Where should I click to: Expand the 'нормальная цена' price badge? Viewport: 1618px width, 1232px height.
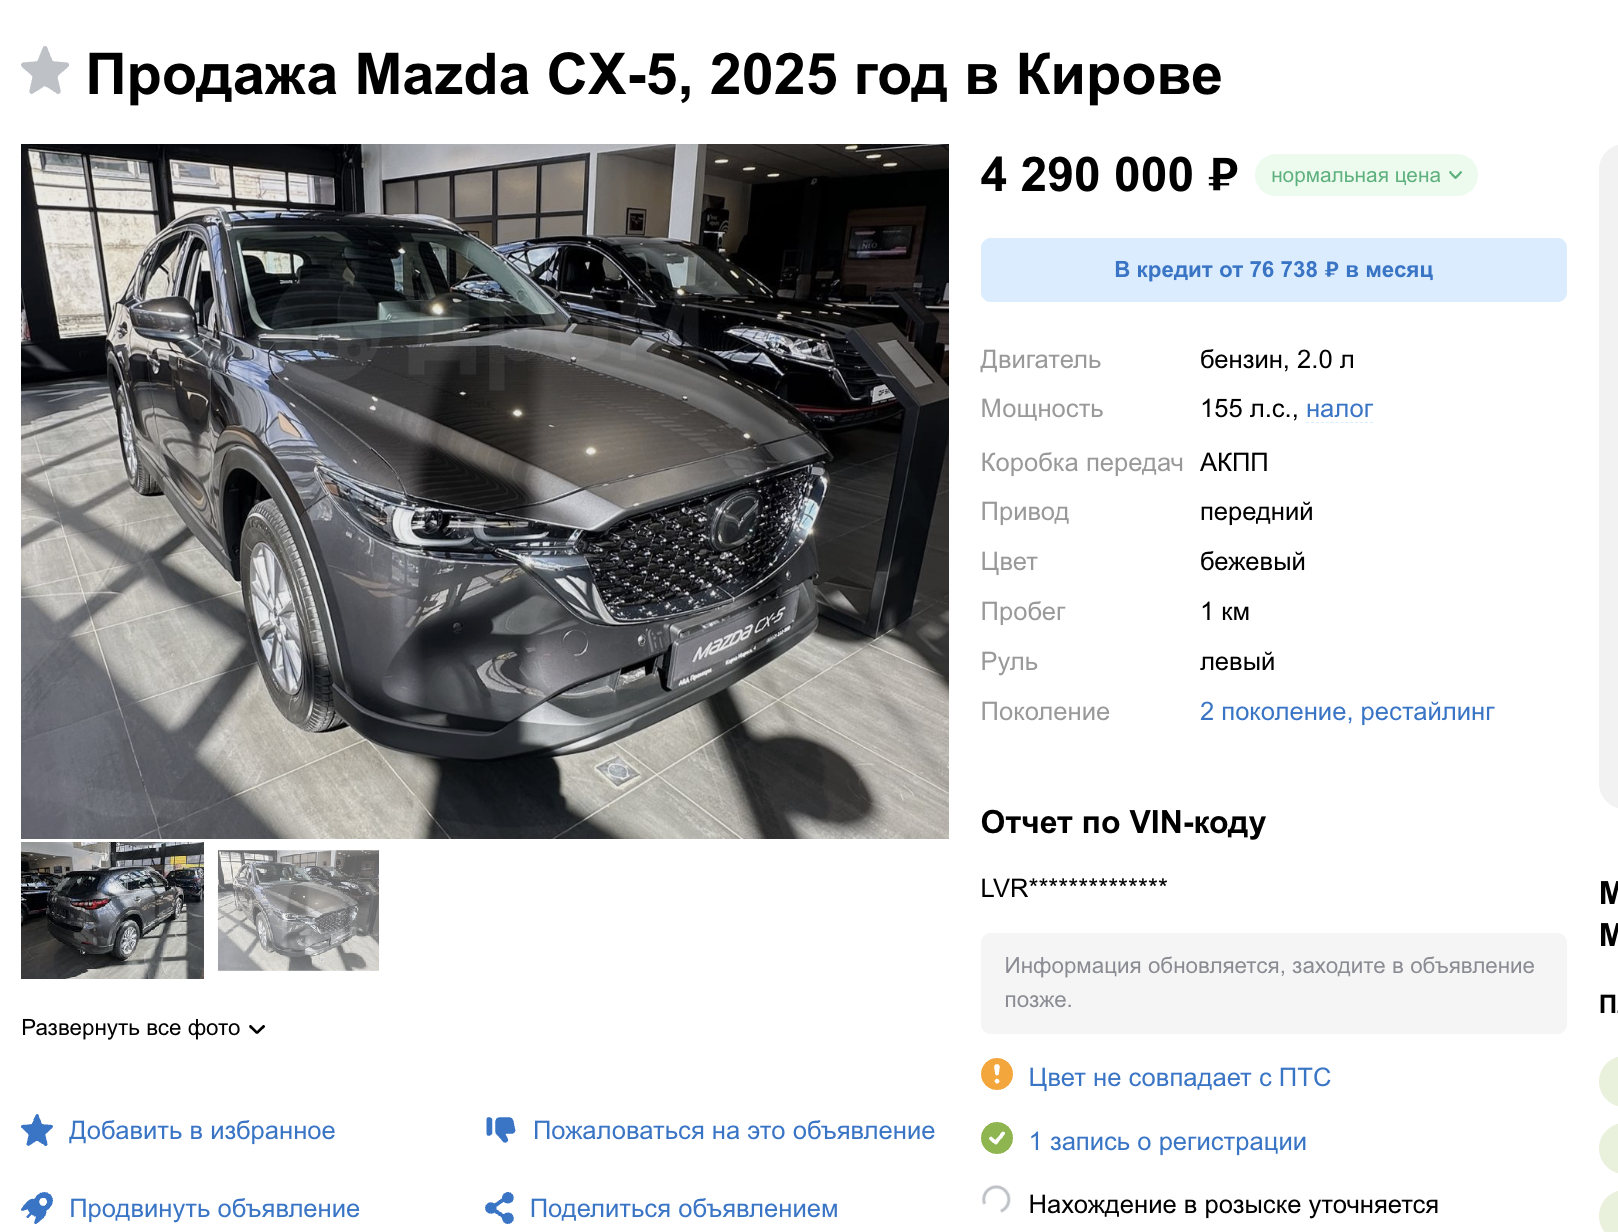tap(1366, 175)
